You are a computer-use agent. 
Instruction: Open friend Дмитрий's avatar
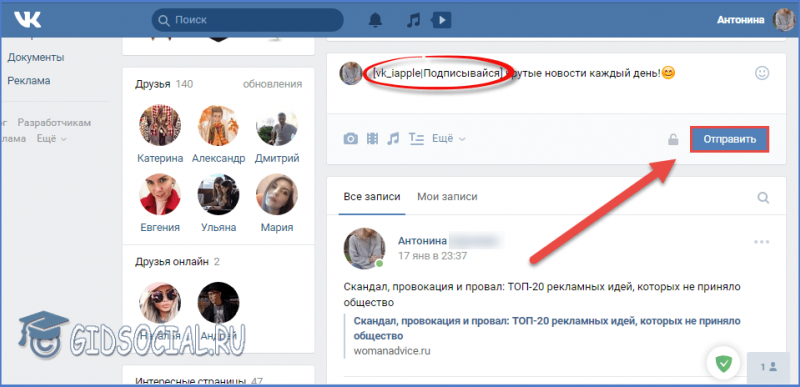tap(277, 126)
